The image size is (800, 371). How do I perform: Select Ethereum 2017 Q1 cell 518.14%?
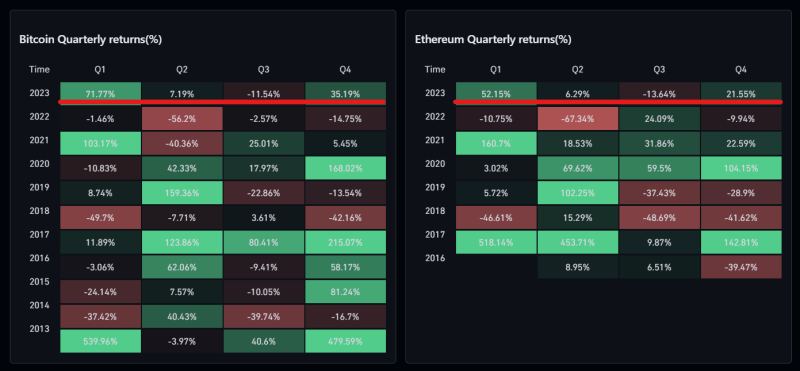[496, 242]
